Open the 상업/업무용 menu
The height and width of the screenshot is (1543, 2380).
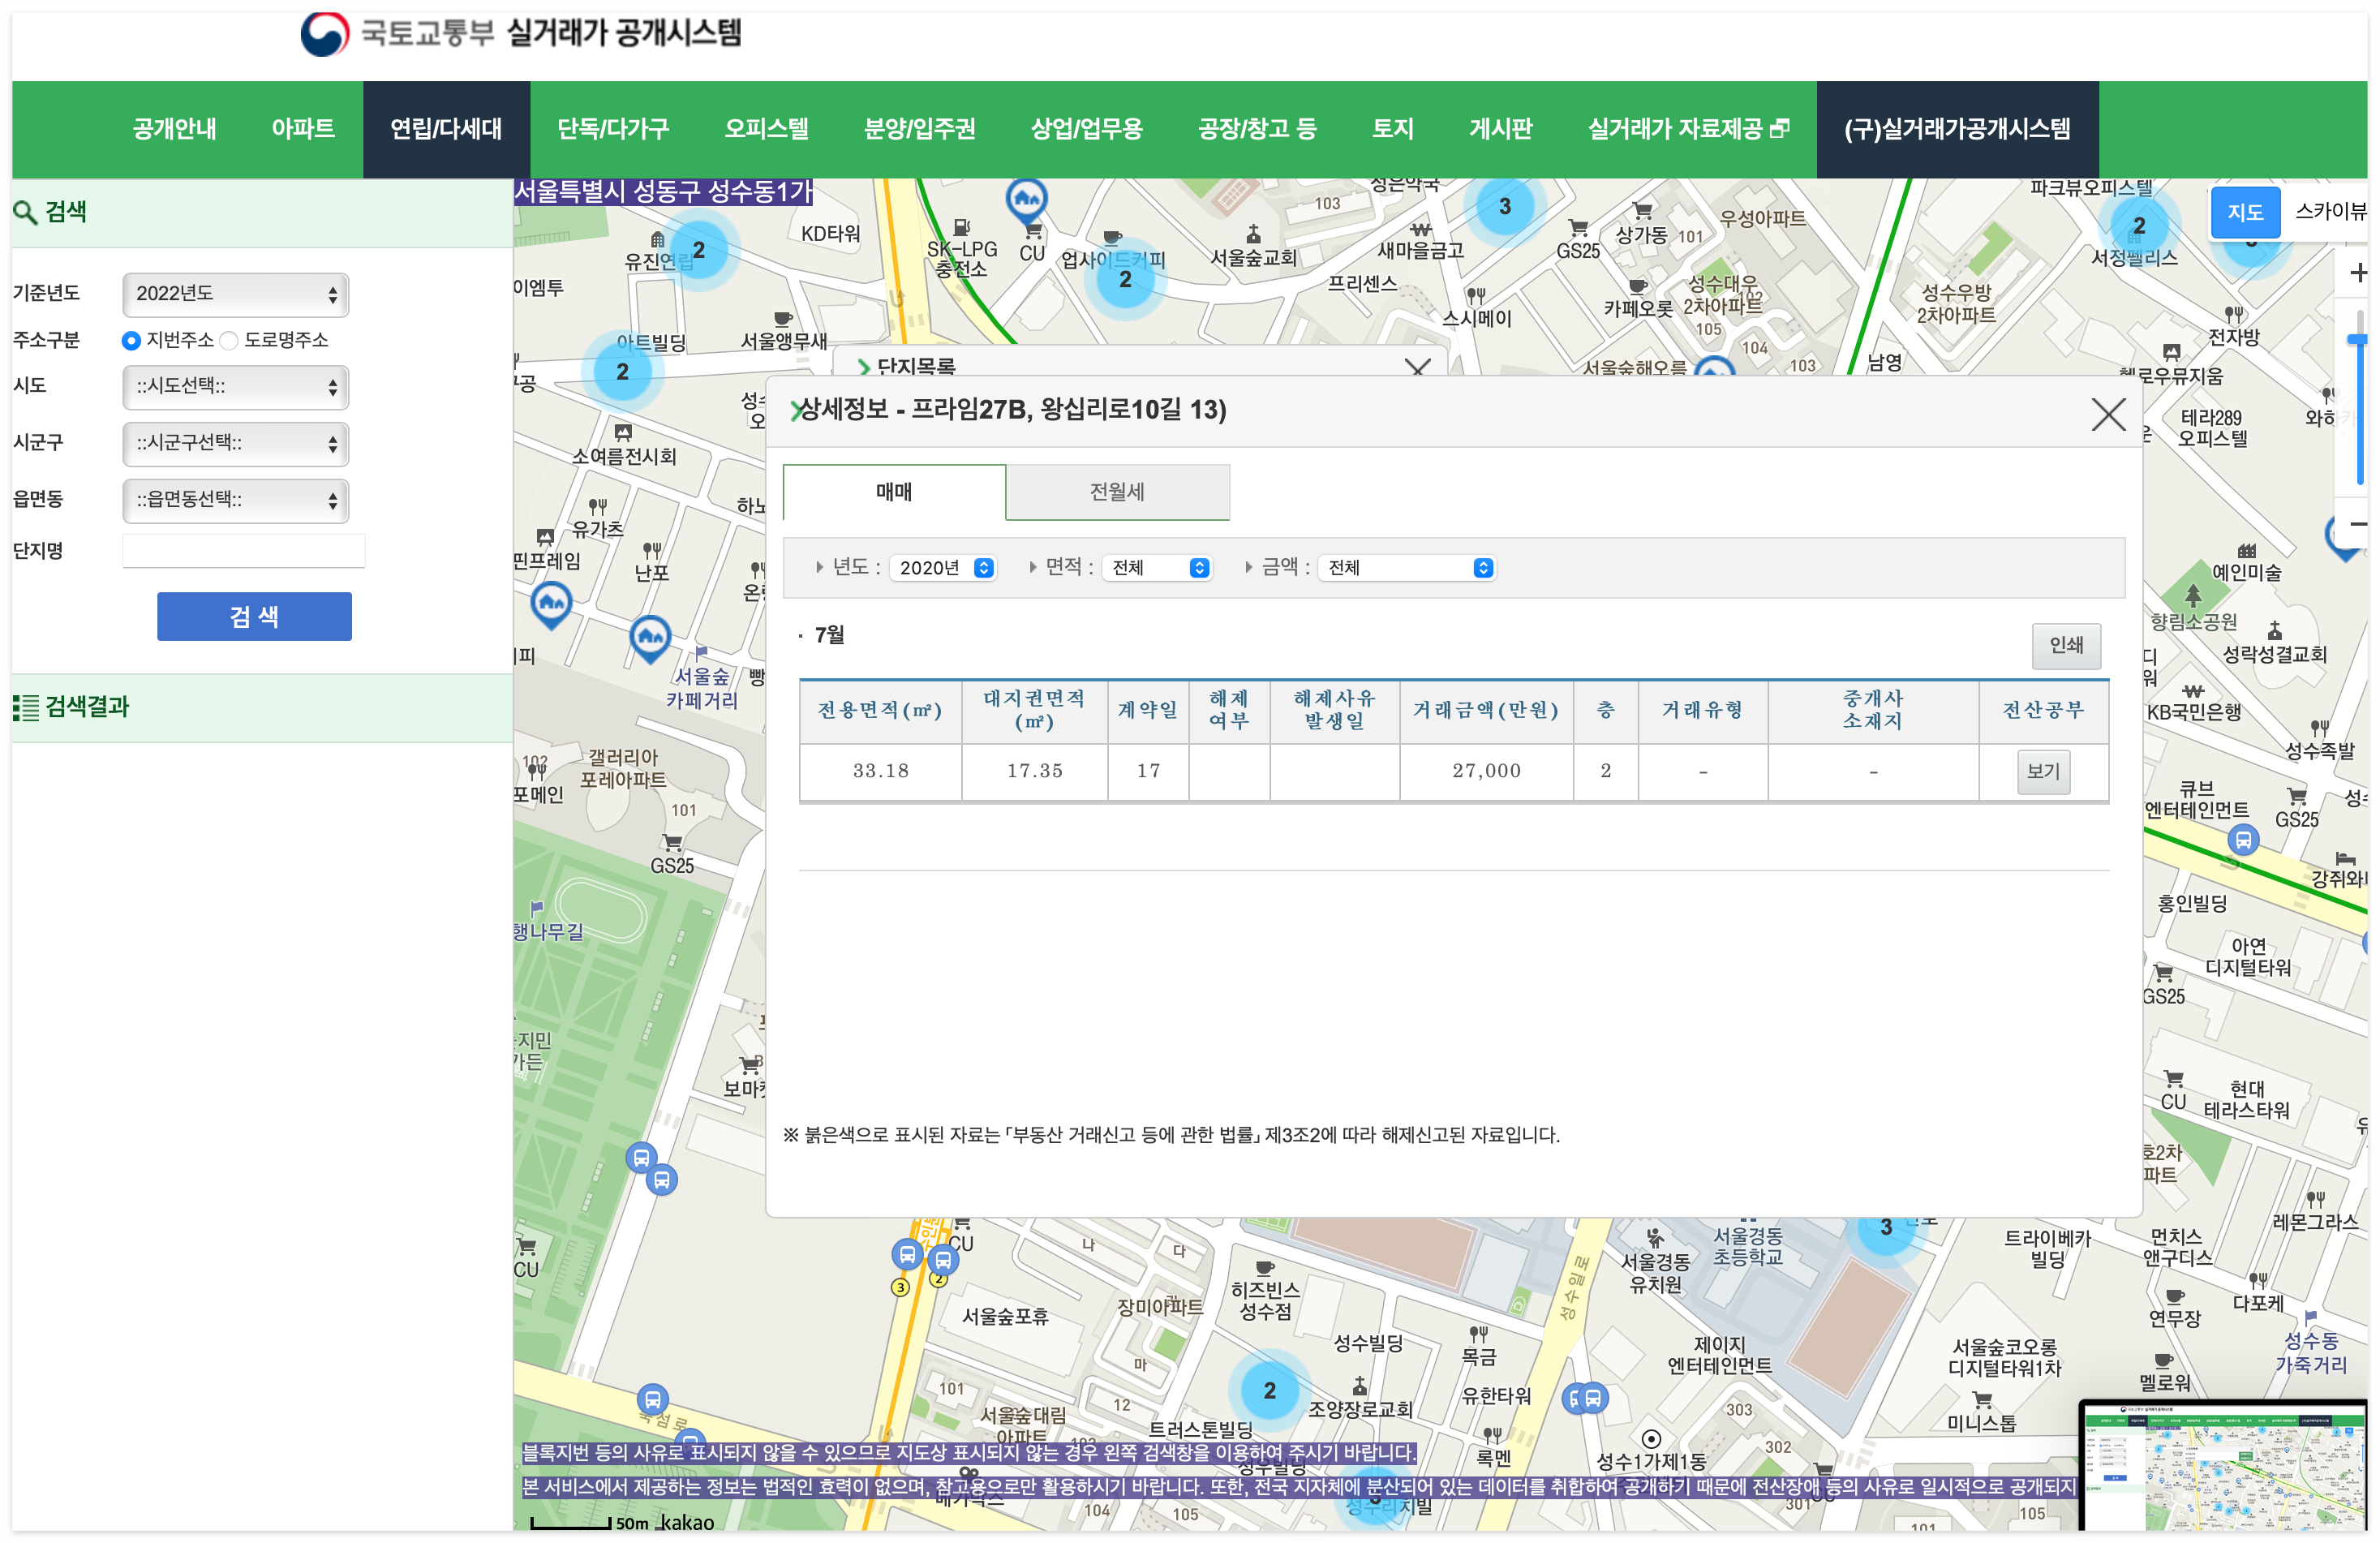click(x=1086, y=129)
